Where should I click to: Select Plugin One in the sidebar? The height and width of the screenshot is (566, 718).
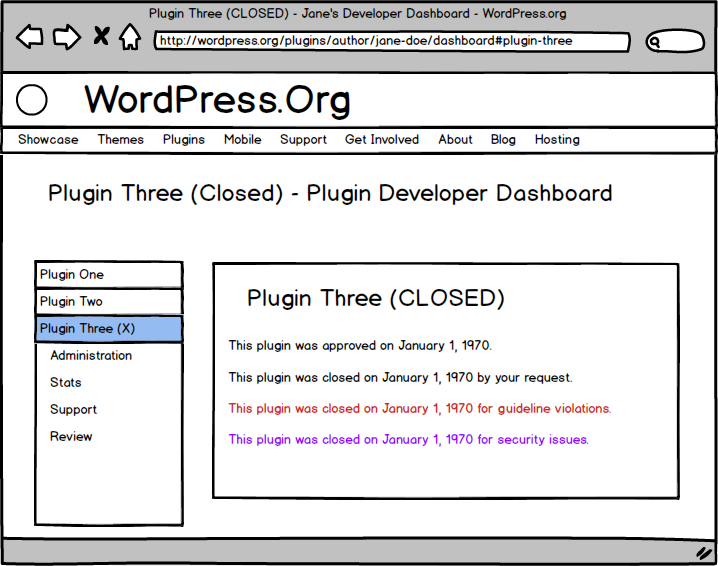coord(108,275)
